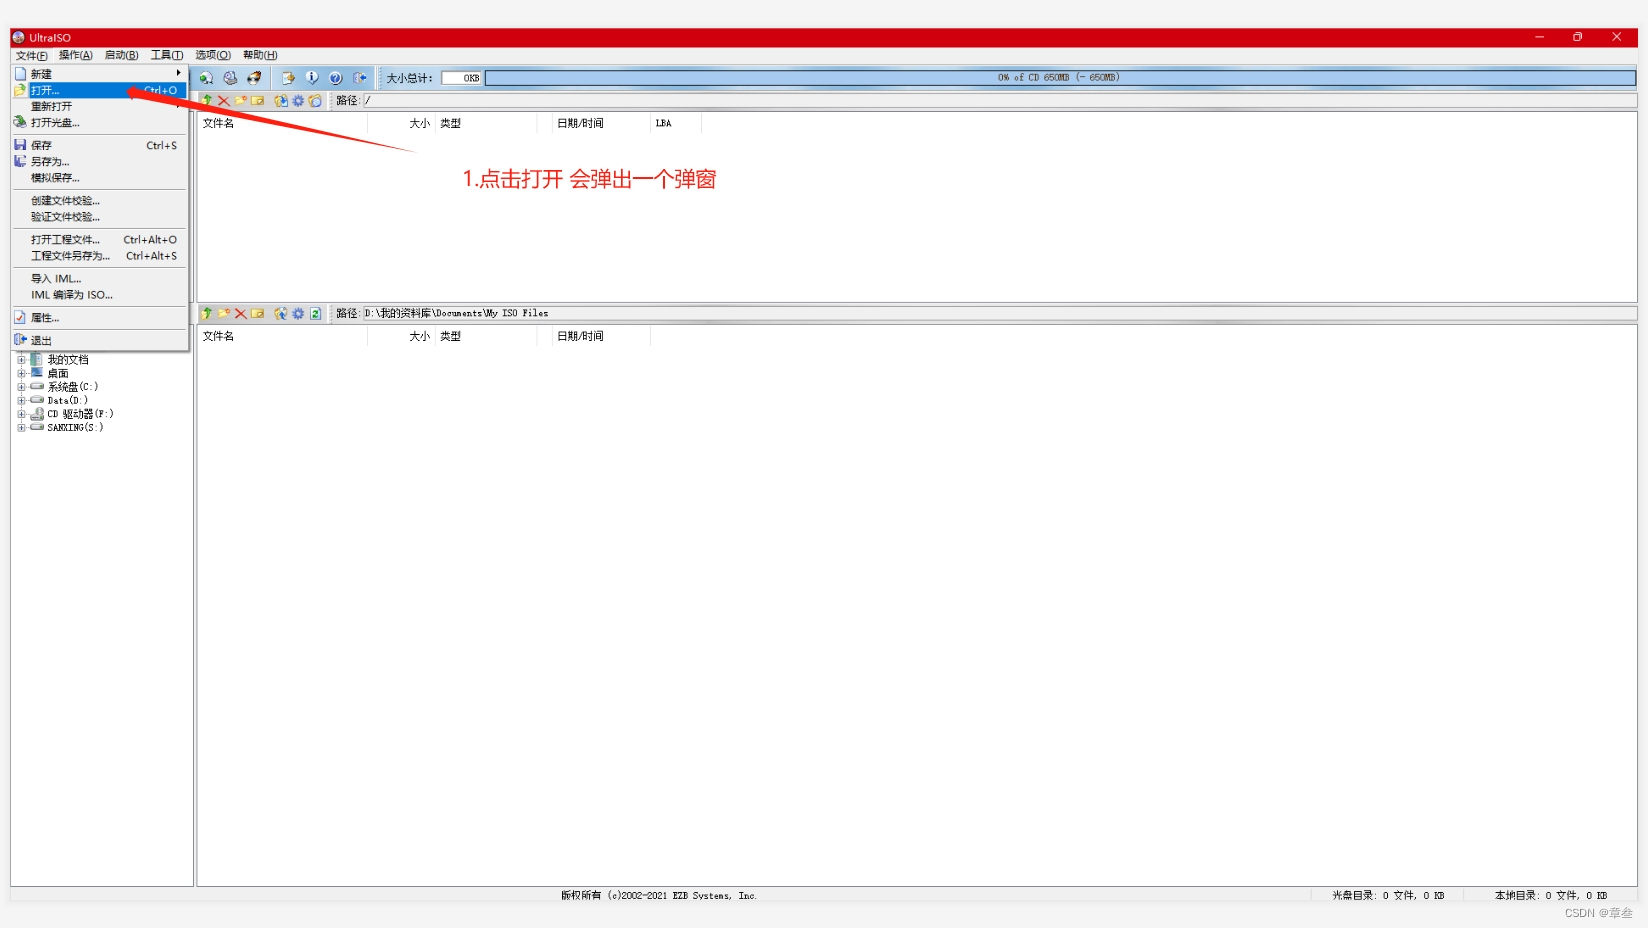The width and height of the screenshot is (1648, 928).
Task: Click the red X delete icon in ISO toolbar
Action: tap(223, 101)
